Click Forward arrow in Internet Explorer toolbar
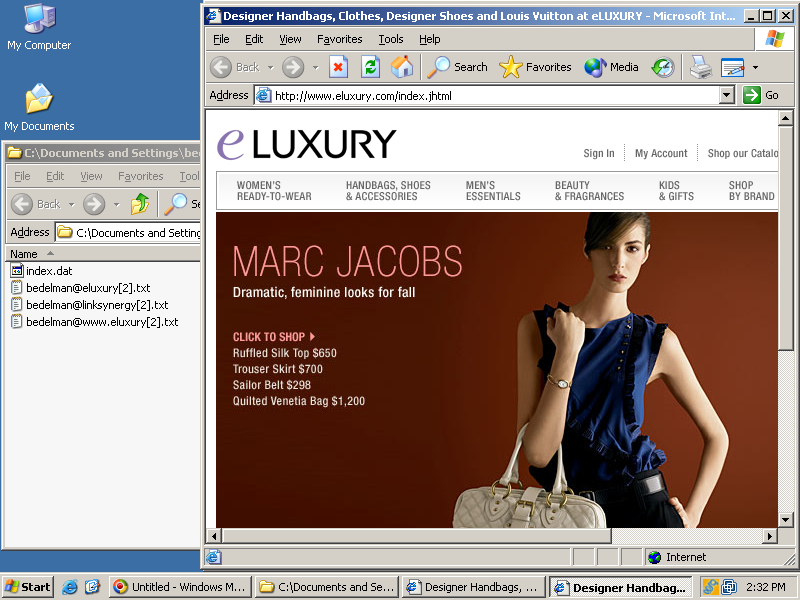Image resolution: width=800 pixels, height=600 pixels. tap(293, 67)
